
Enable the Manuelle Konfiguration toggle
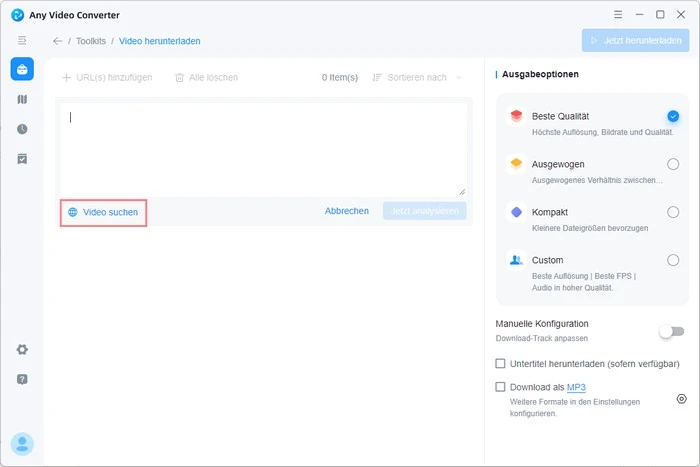coord(672,331)
